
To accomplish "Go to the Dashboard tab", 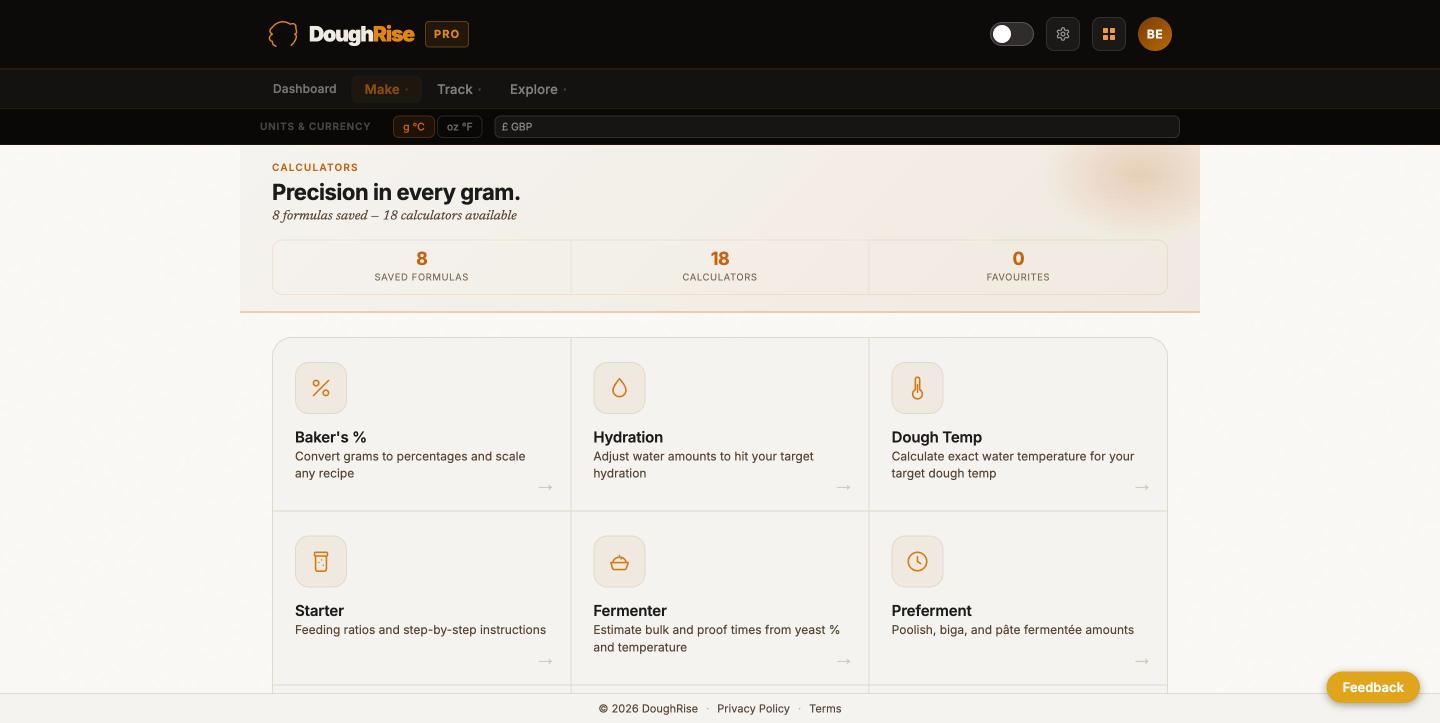I will click(305, 89).
